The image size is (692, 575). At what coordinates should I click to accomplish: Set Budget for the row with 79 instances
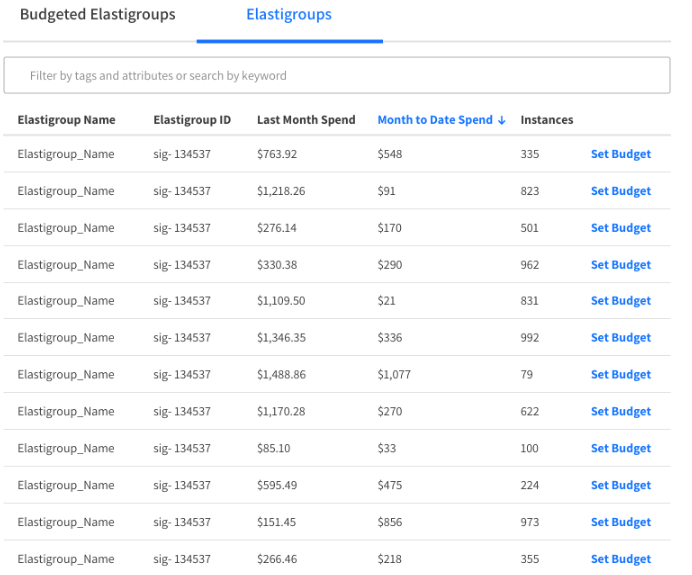620,375
